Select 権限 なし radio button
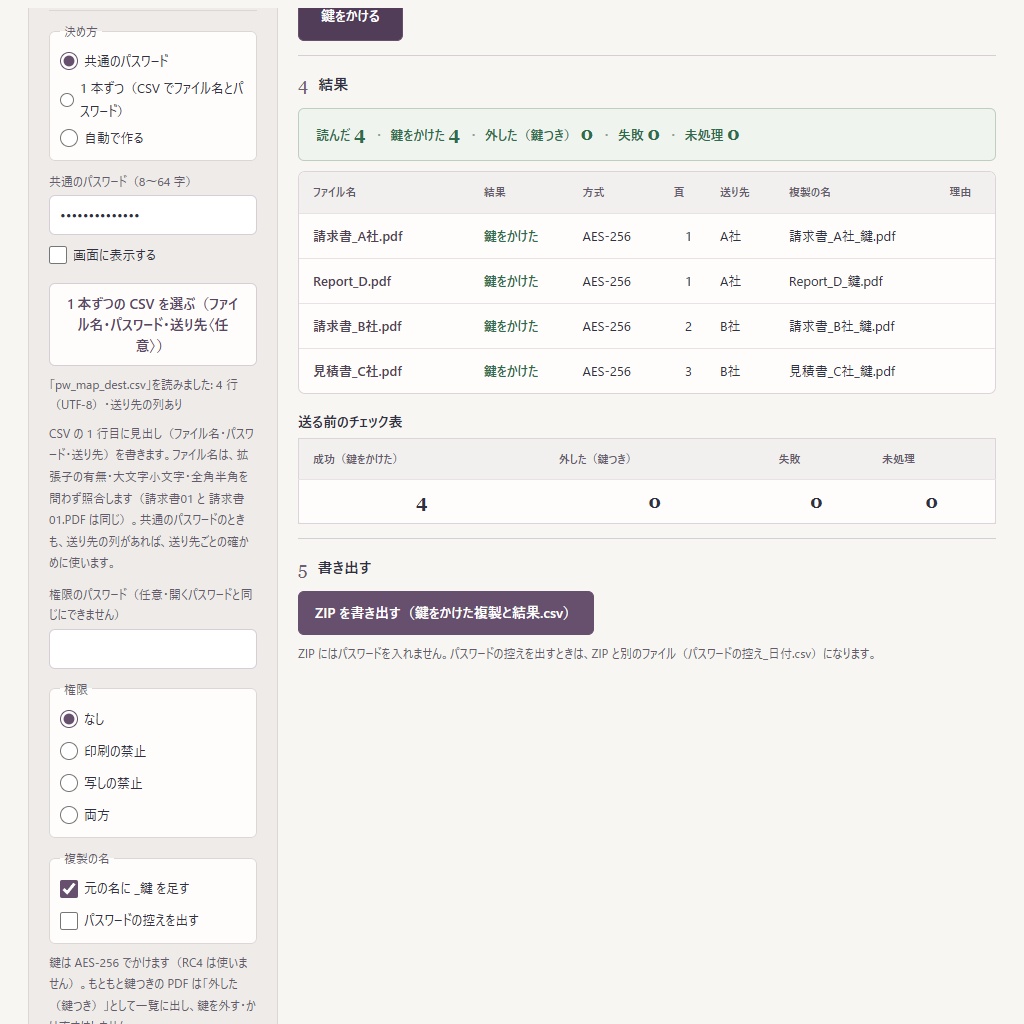 [x=69, y=719]
